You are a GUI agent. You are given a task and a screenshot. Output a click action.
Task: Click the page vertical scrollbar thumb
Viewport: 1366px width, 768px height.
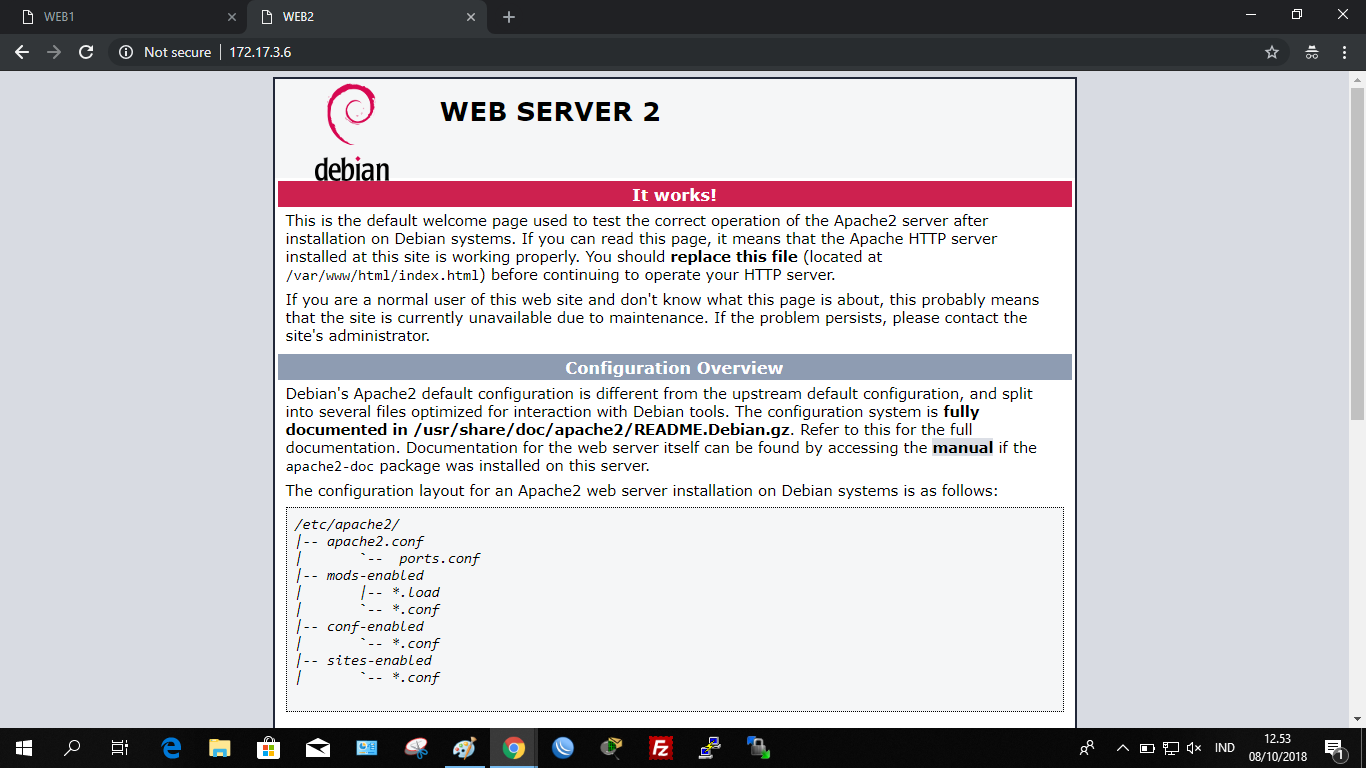[x=1357, y=252]
